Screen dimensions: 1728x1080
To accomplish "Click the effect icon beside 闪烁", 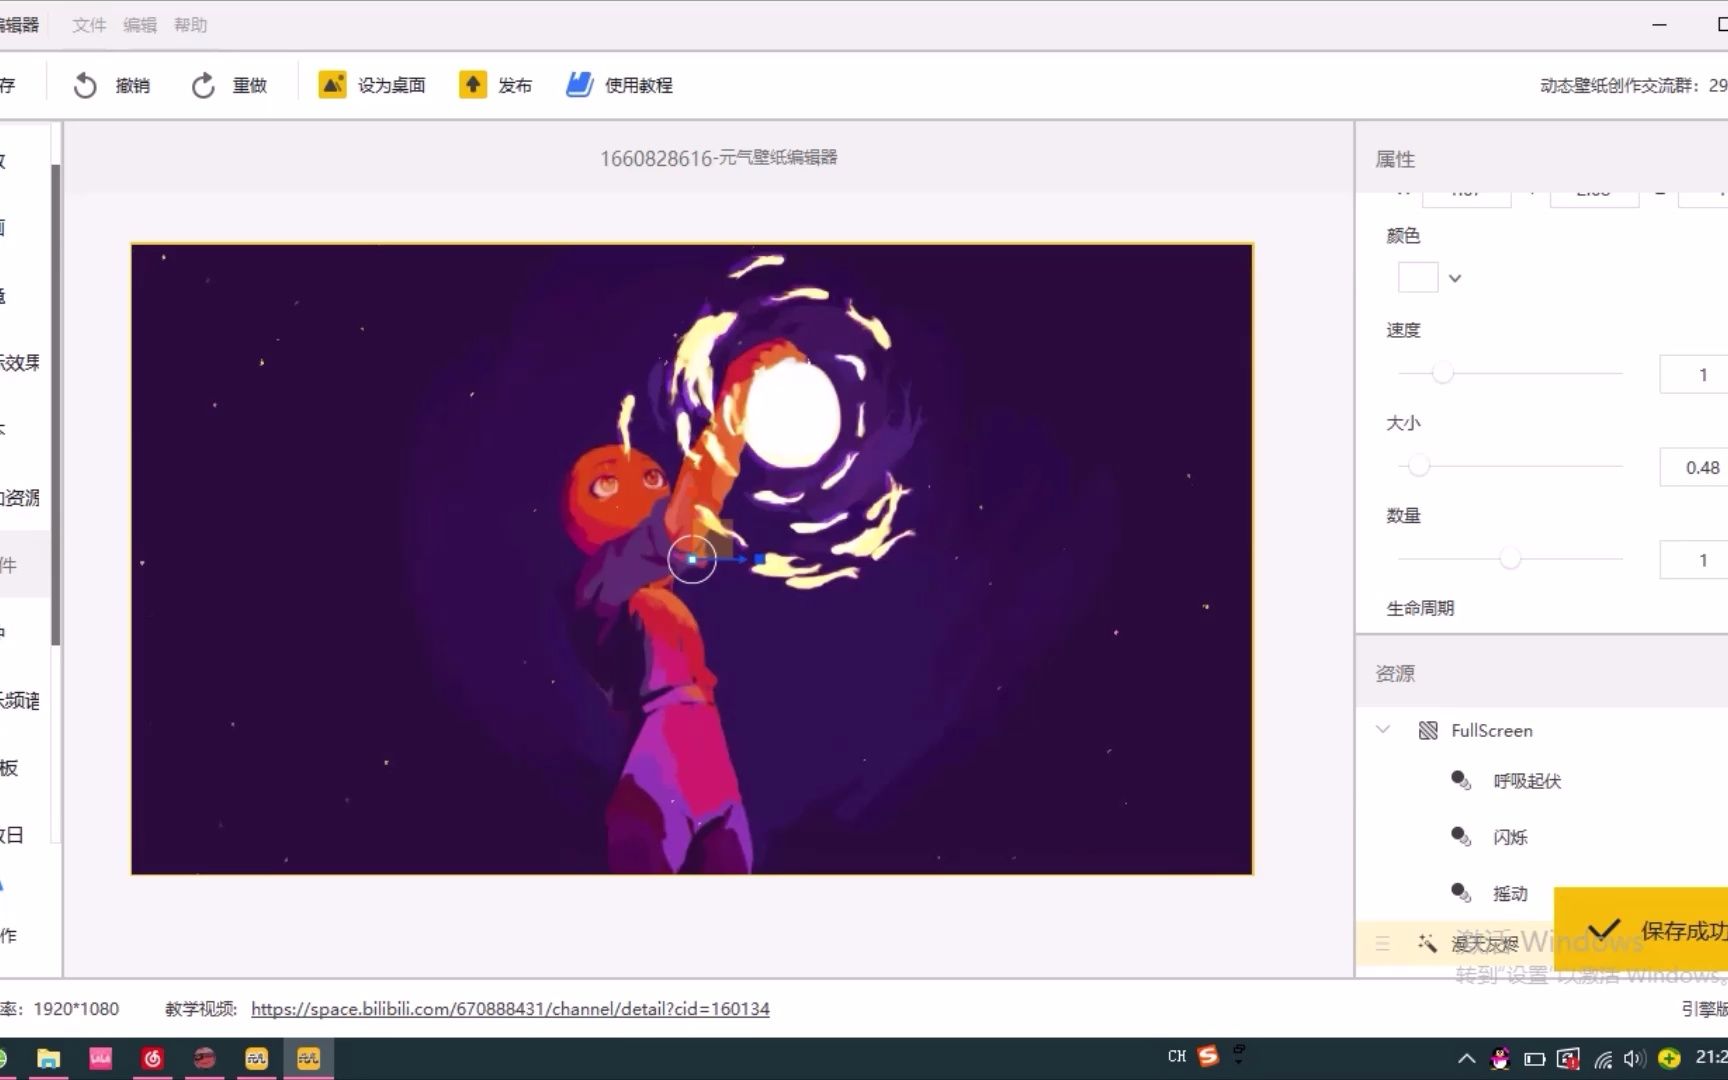I will (x=1461, y=837).
